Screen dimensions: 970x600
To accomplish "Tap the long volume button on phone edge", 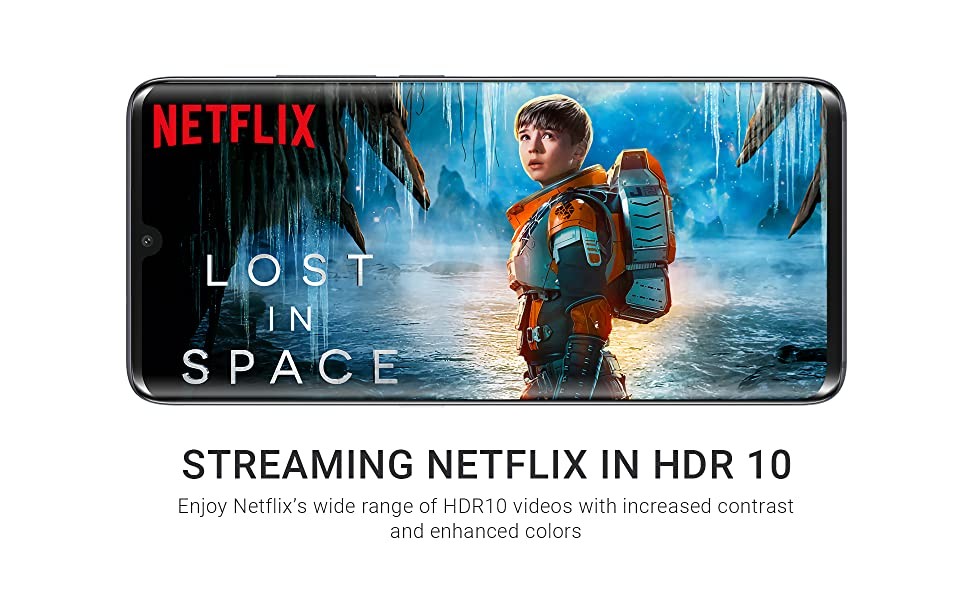I will click(x=326, y=76).
